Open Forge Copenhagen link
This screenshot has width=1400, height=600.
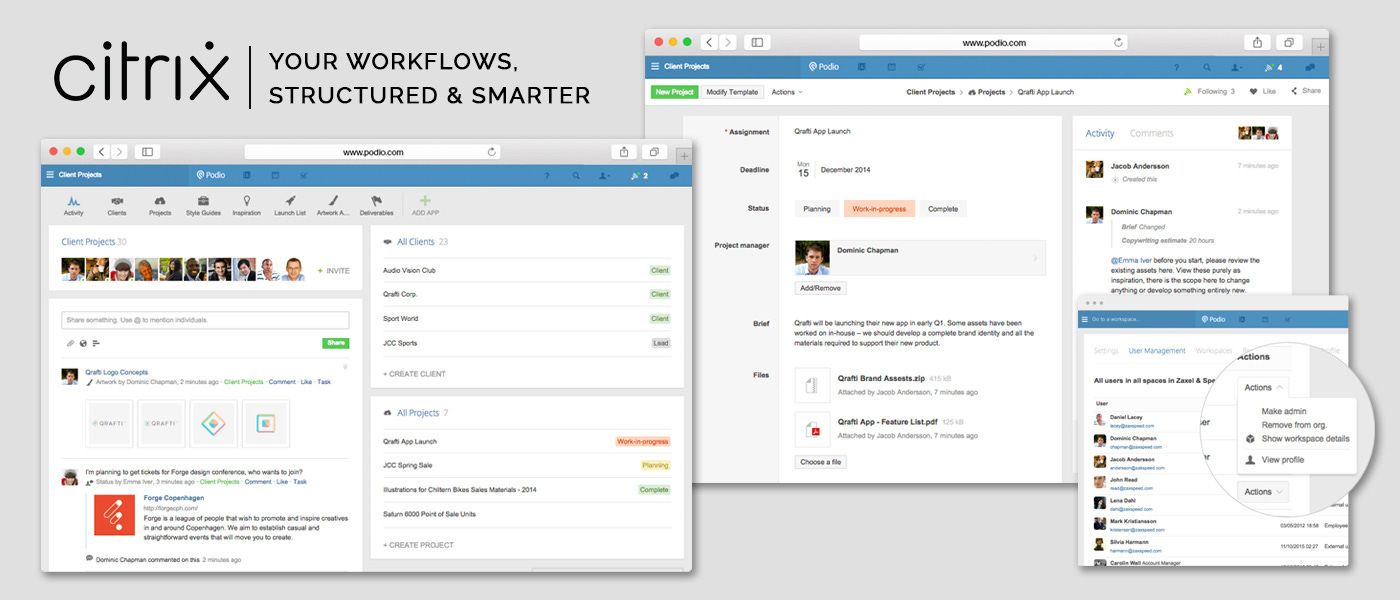tap(175, 497)
